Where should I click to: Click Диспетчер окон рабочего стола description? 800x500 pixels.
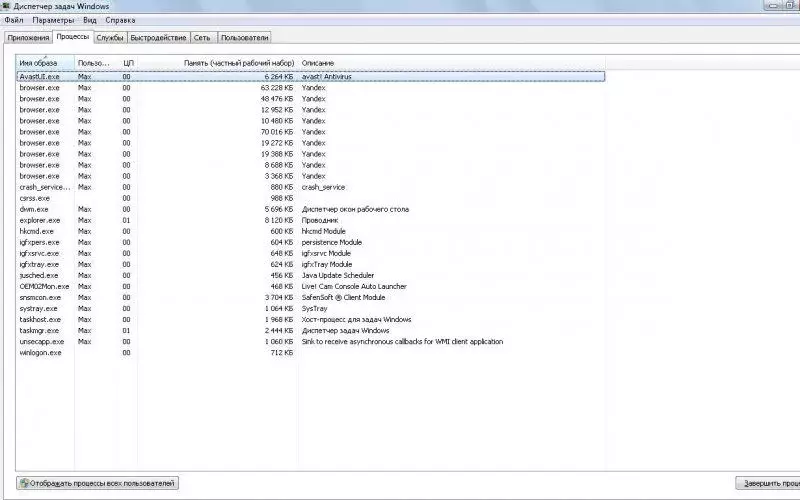[x=355, y=209]
